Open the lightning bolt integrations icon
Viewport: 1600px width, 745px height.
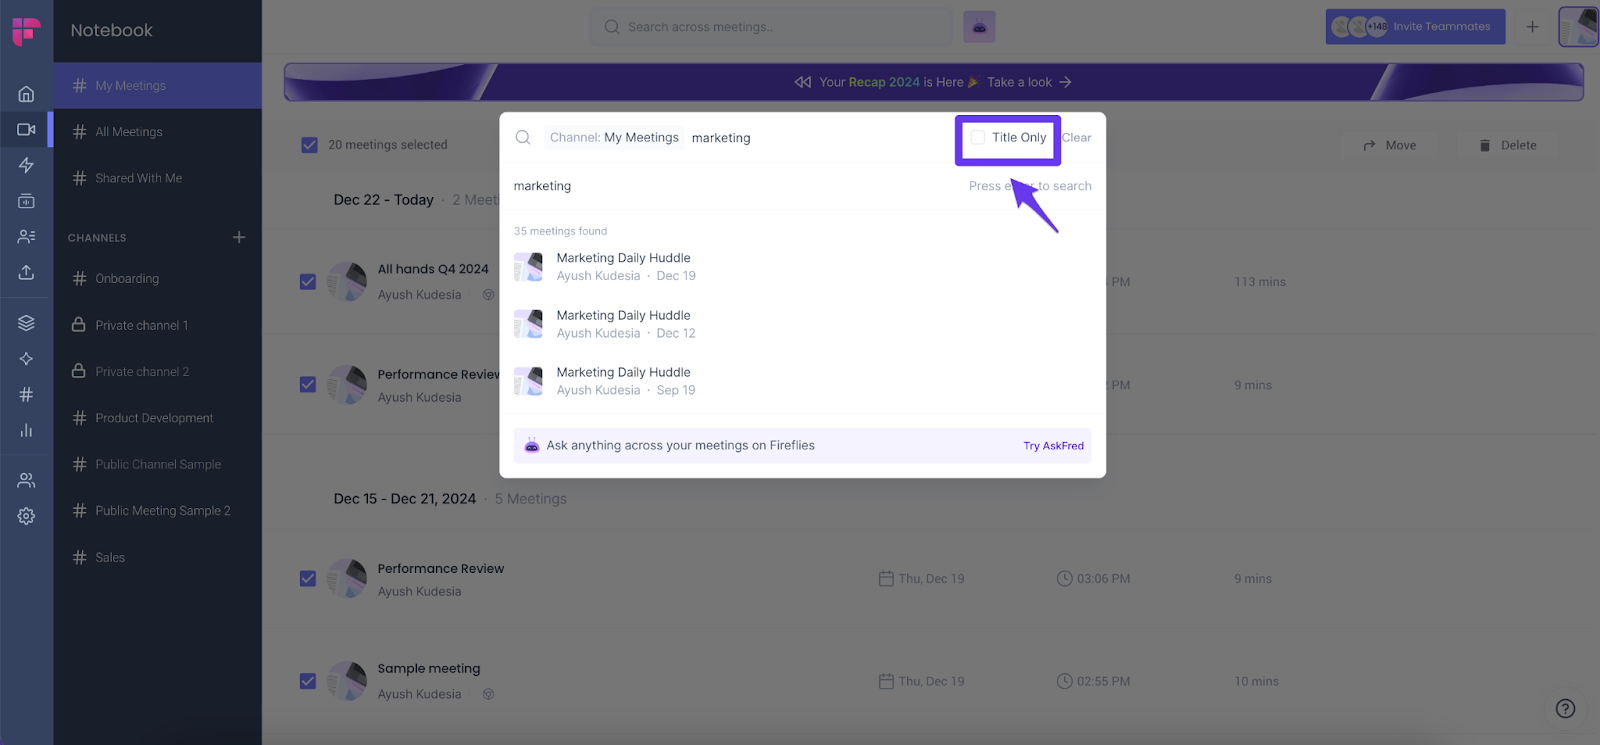pos(26,165)
